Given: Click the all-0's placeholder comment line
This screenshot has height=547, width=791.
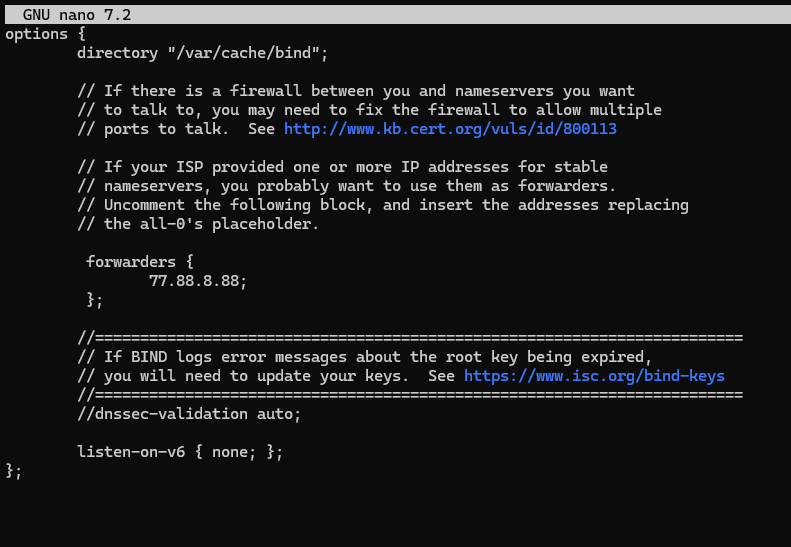Looking at the screenshot, I should pos(198,224).
